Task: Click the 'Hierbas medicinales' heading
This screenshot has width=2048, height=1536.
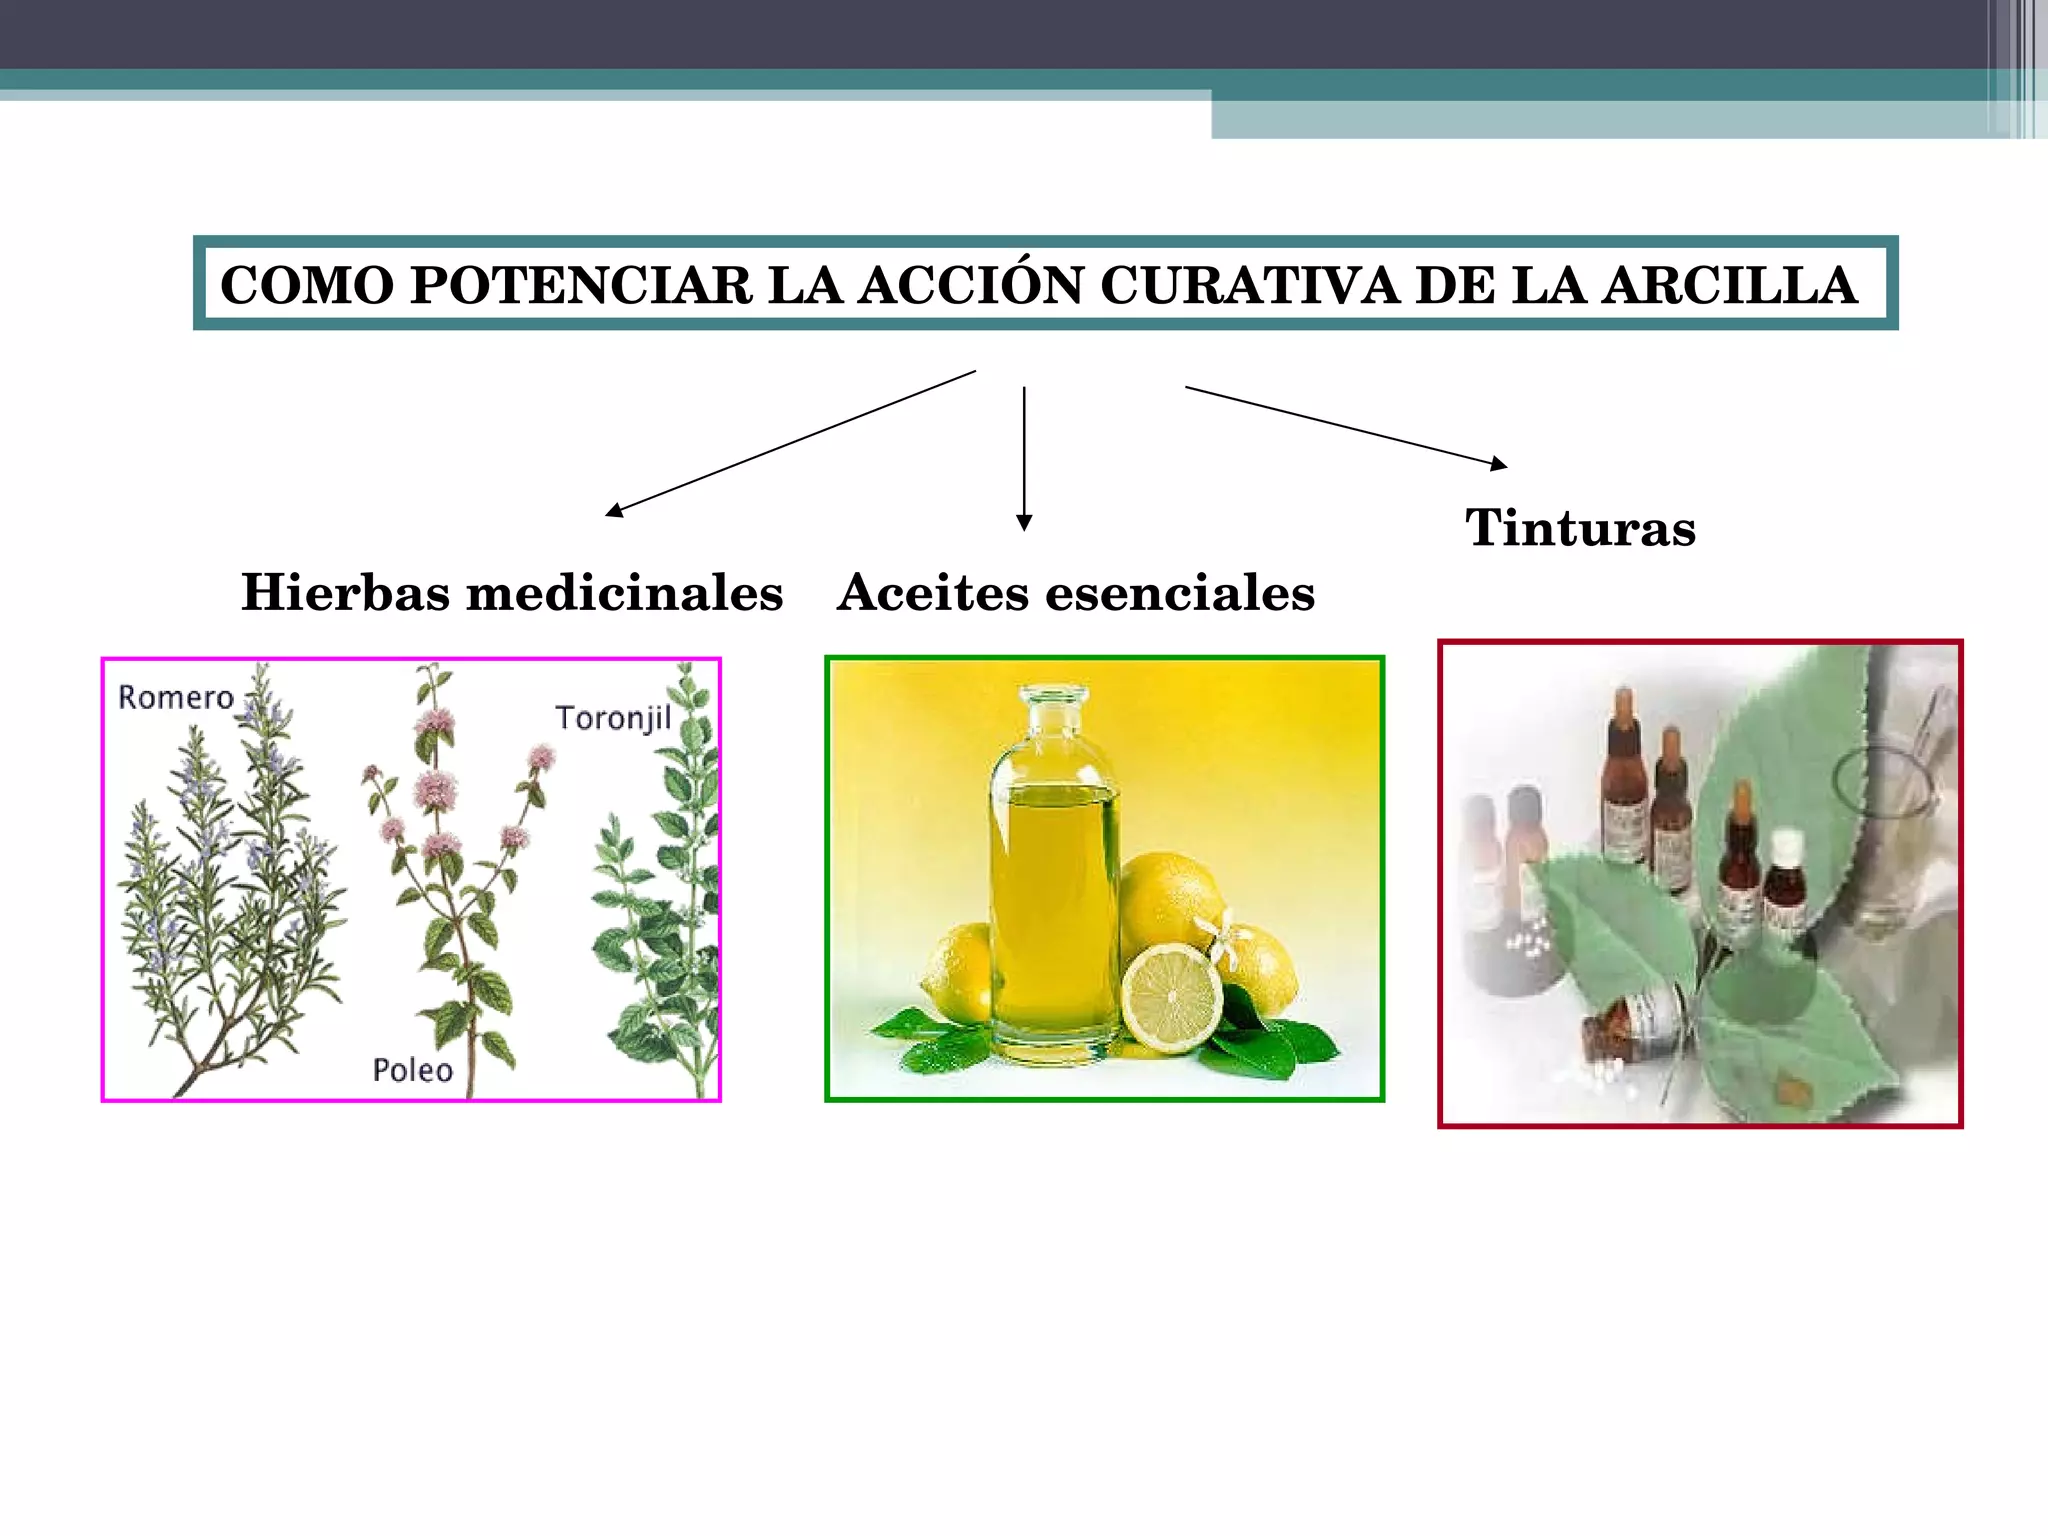Action: tap(512, 592)
